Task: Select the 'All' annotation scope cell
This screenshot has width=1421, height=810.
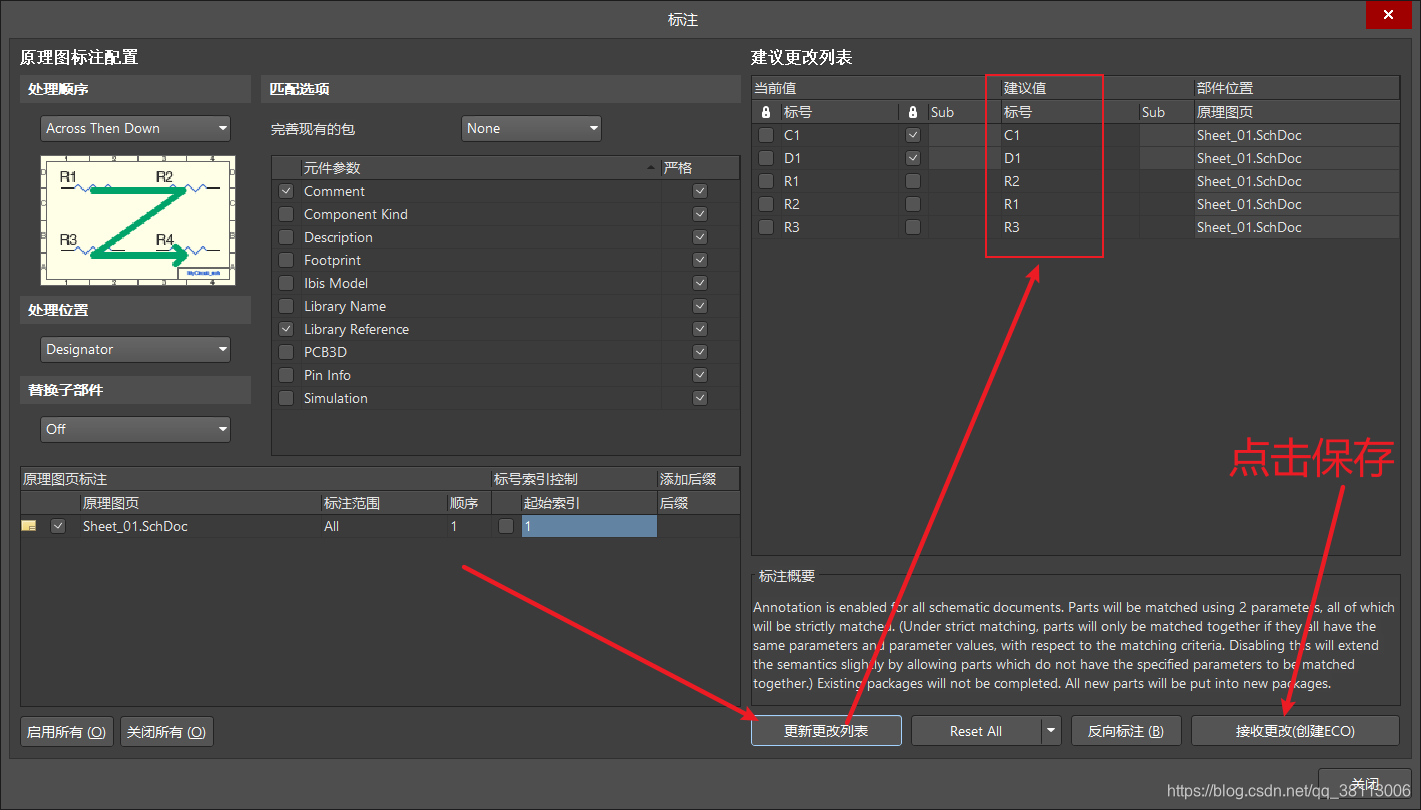Action: point(383,526)
